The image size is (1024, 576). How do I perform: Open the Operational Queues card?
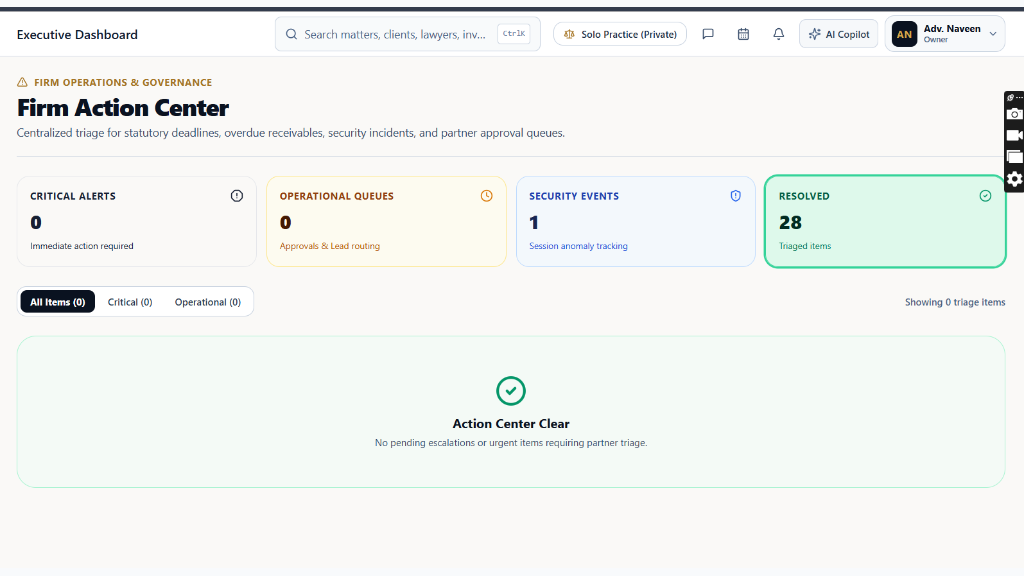(x=386, y=221)
